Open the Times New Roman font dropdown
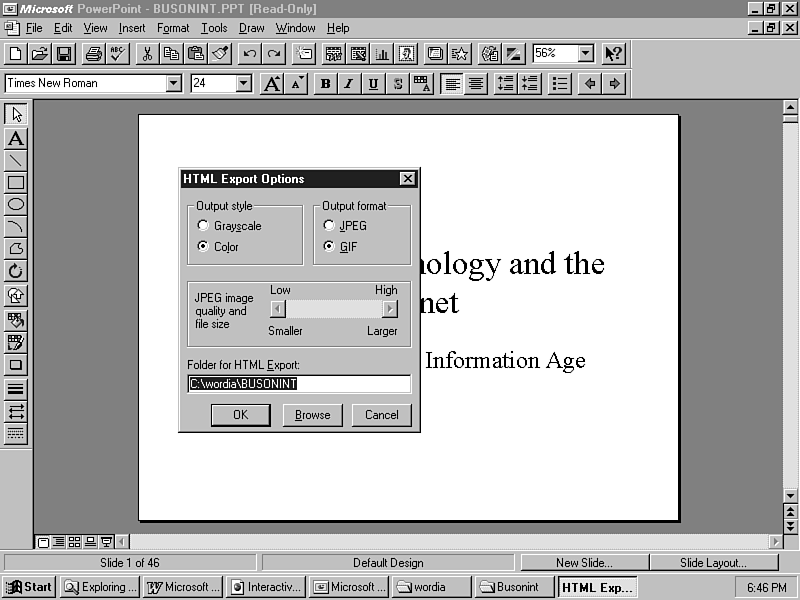The image size is (800, 600). (174, 84)
